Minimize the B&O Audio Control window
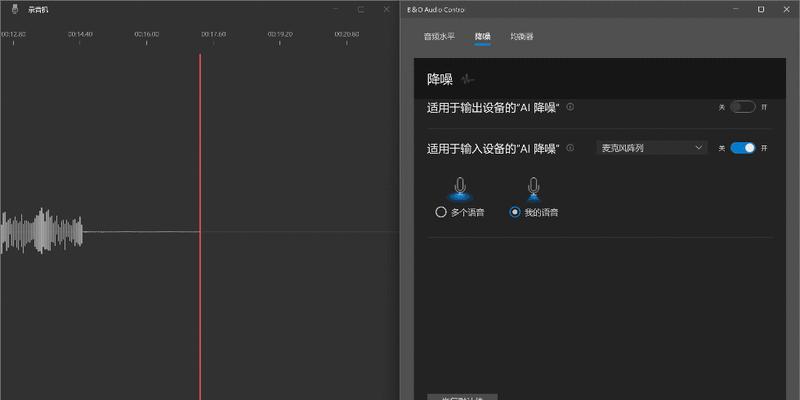 [736, 9]
